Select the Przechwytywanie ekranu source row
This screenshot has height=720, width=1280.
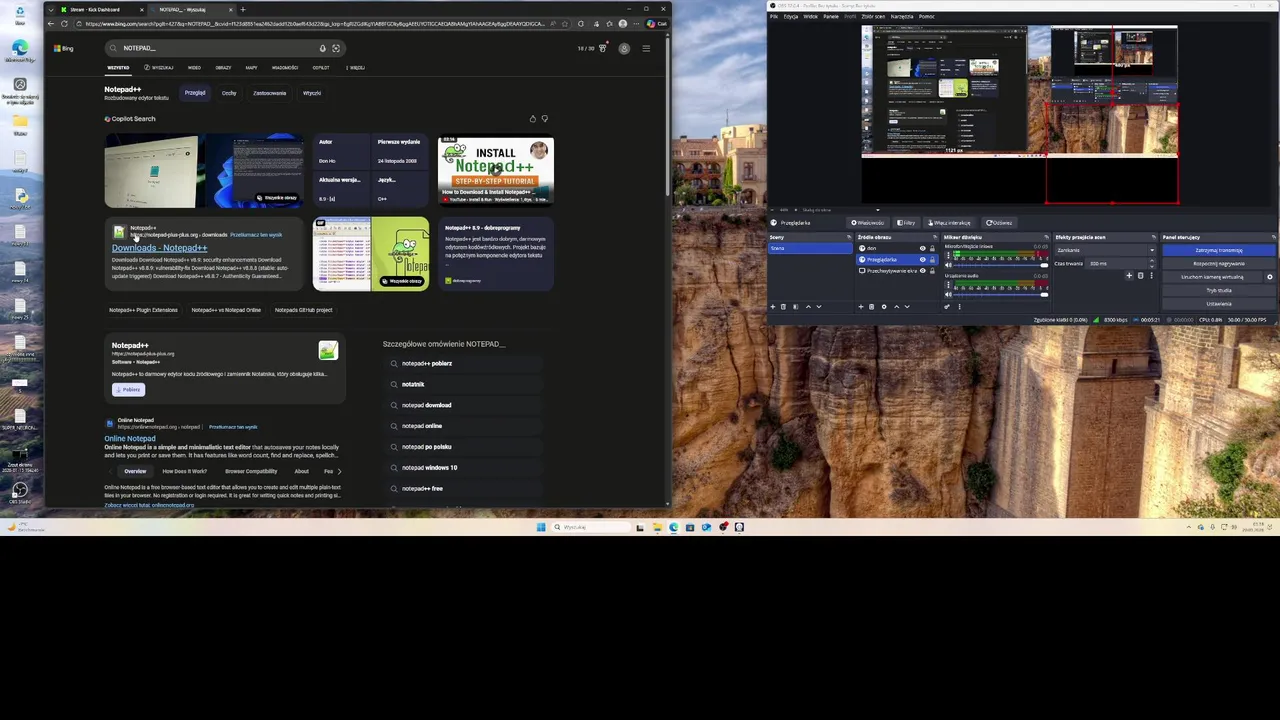tap(897, 271)
